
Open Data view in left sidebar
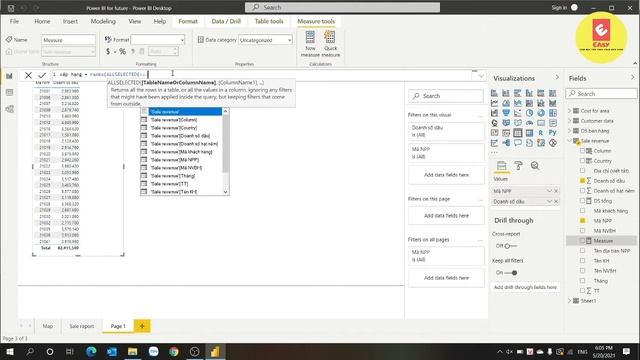[x=9, y=93]
